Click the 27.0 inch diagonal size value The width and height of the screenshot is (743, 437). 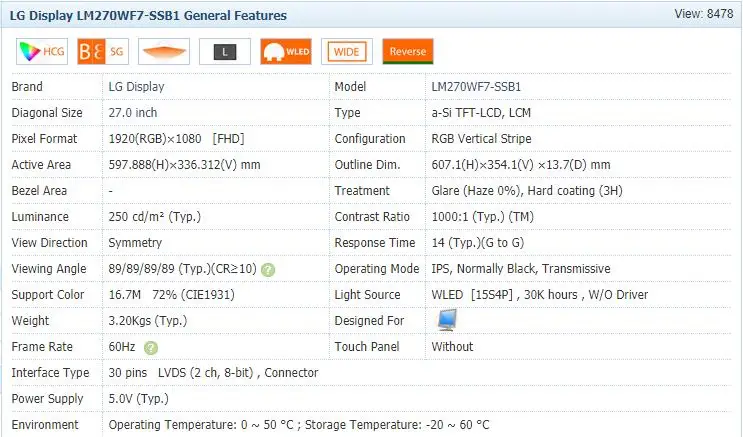133,113
